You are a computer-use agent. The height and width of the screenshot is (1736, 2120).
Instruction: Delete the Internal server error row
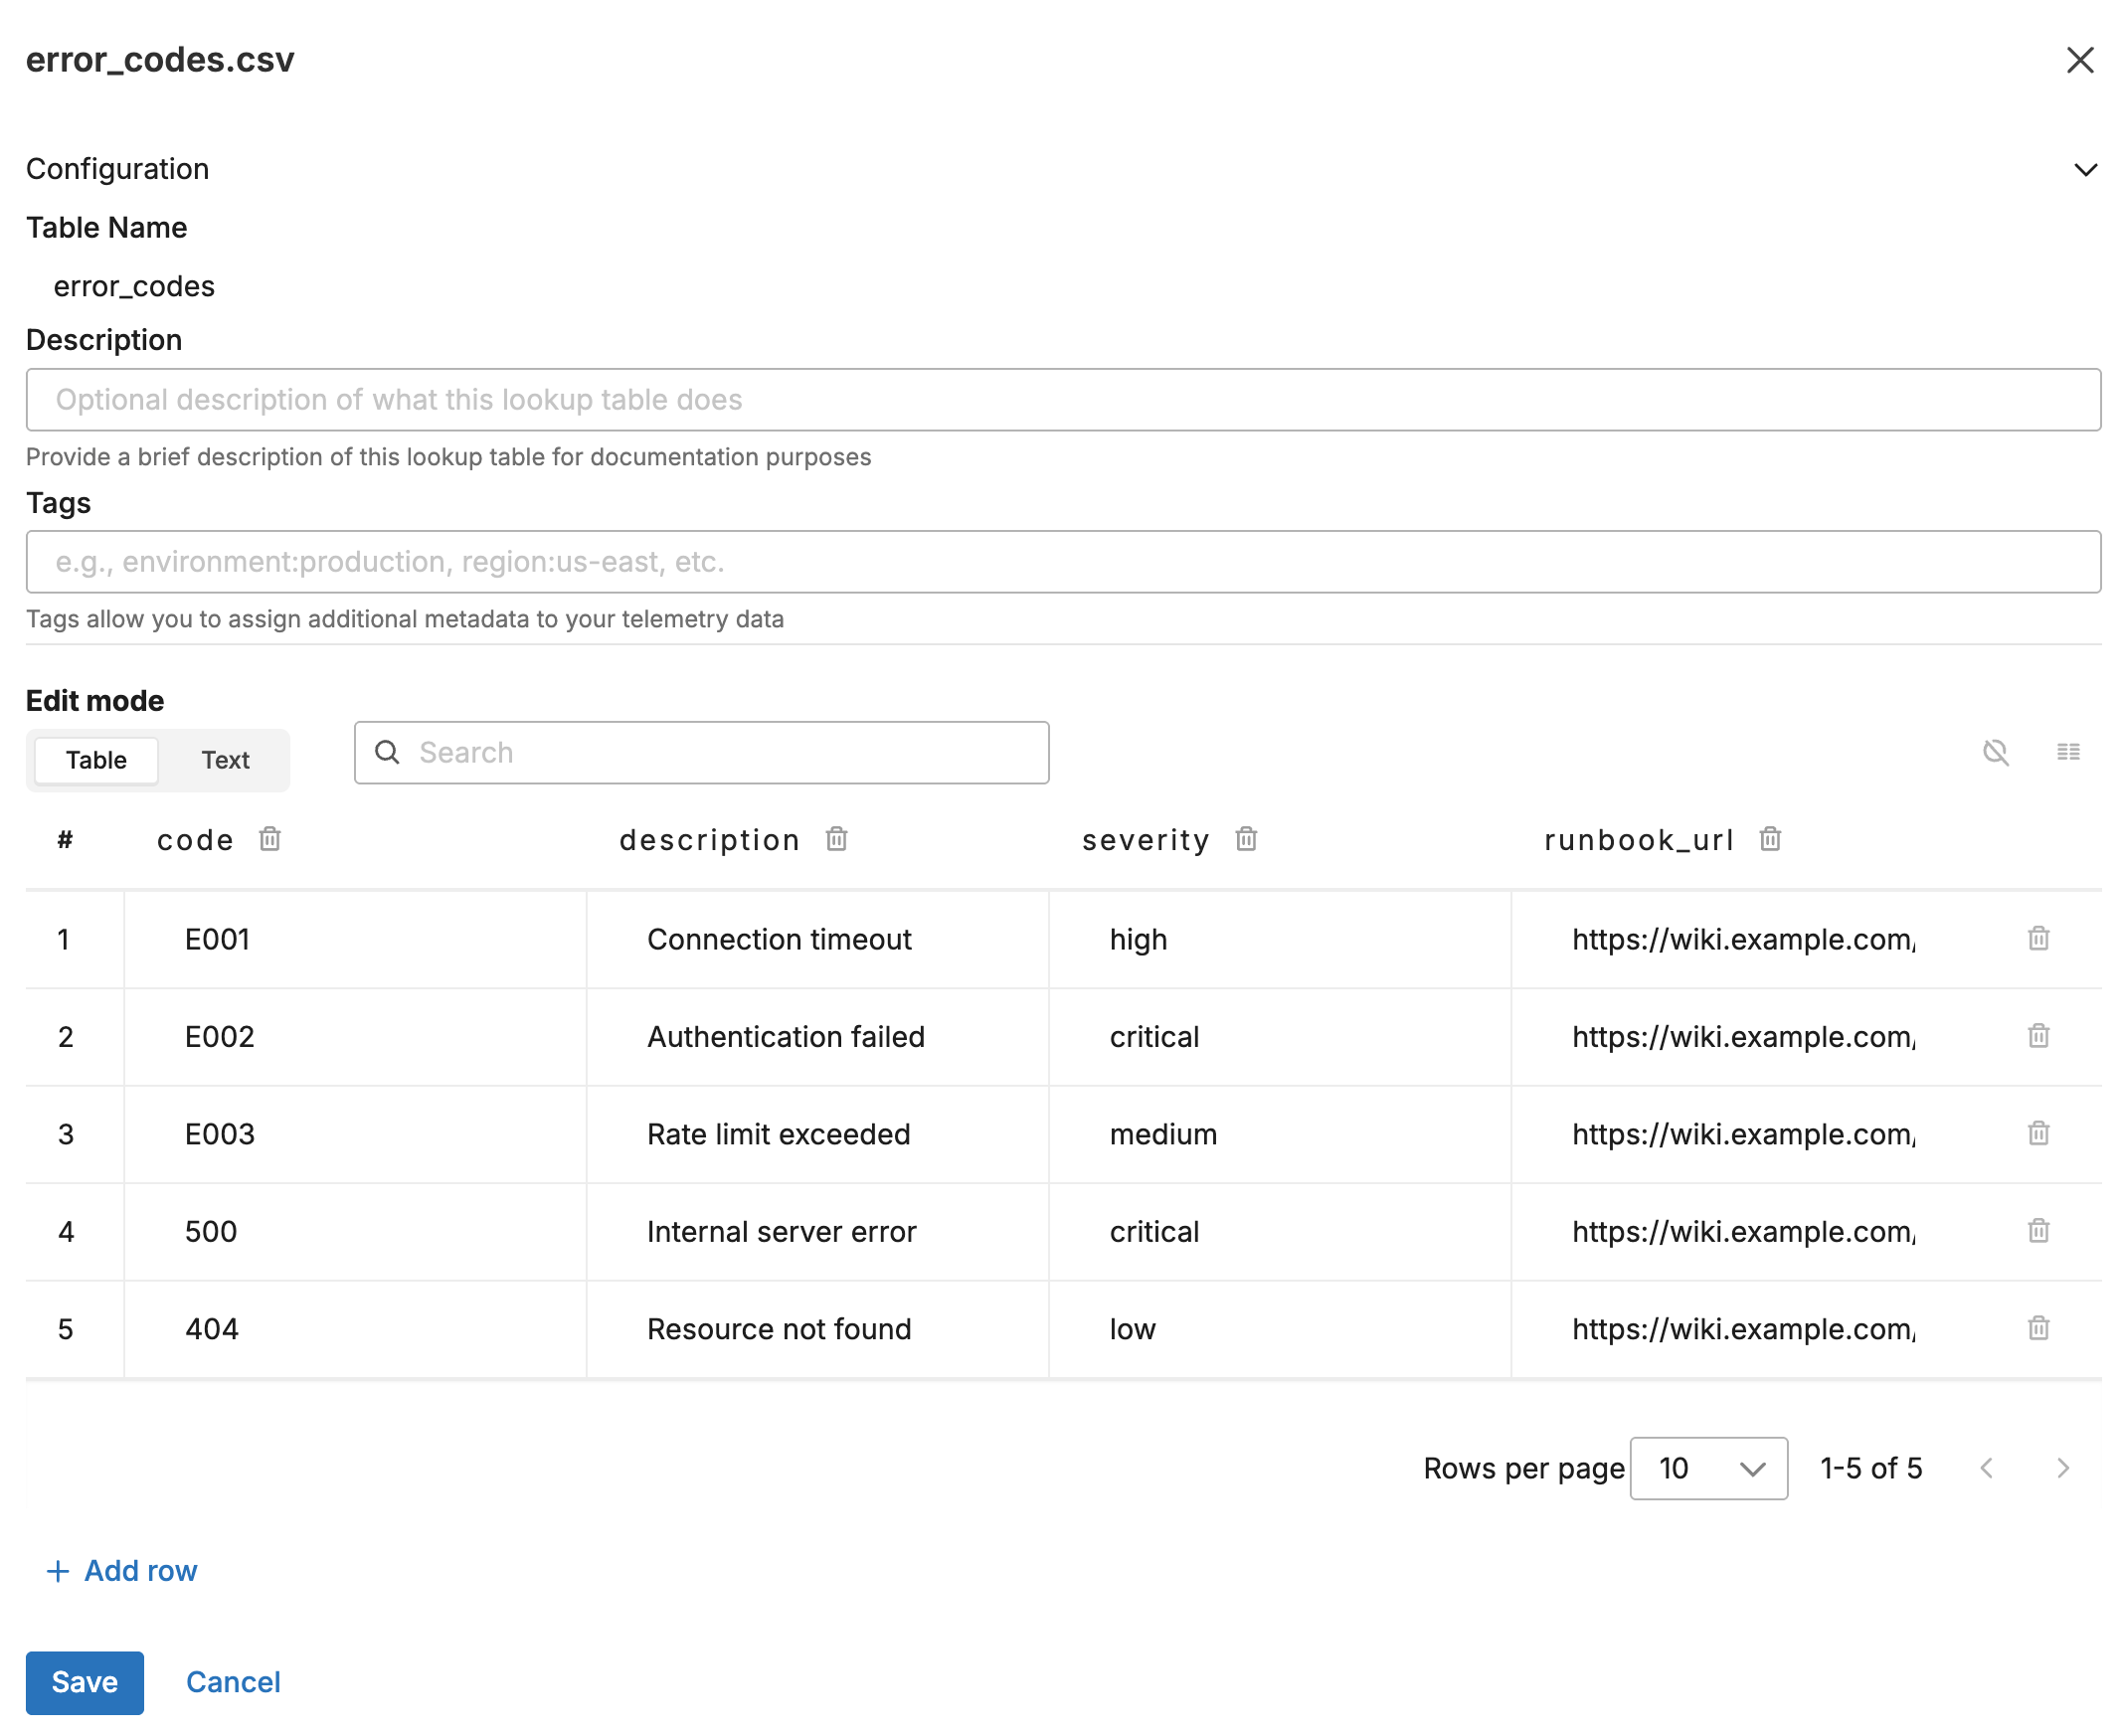tap(2038, 1231)
